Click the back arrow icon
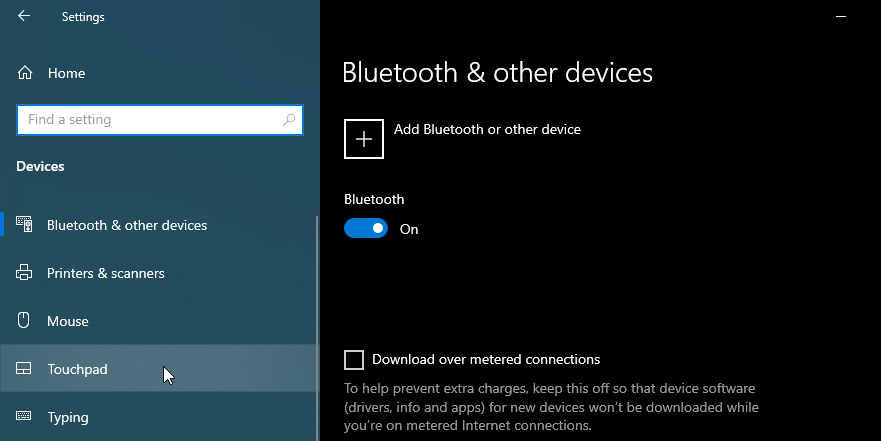 pos(24,16)
